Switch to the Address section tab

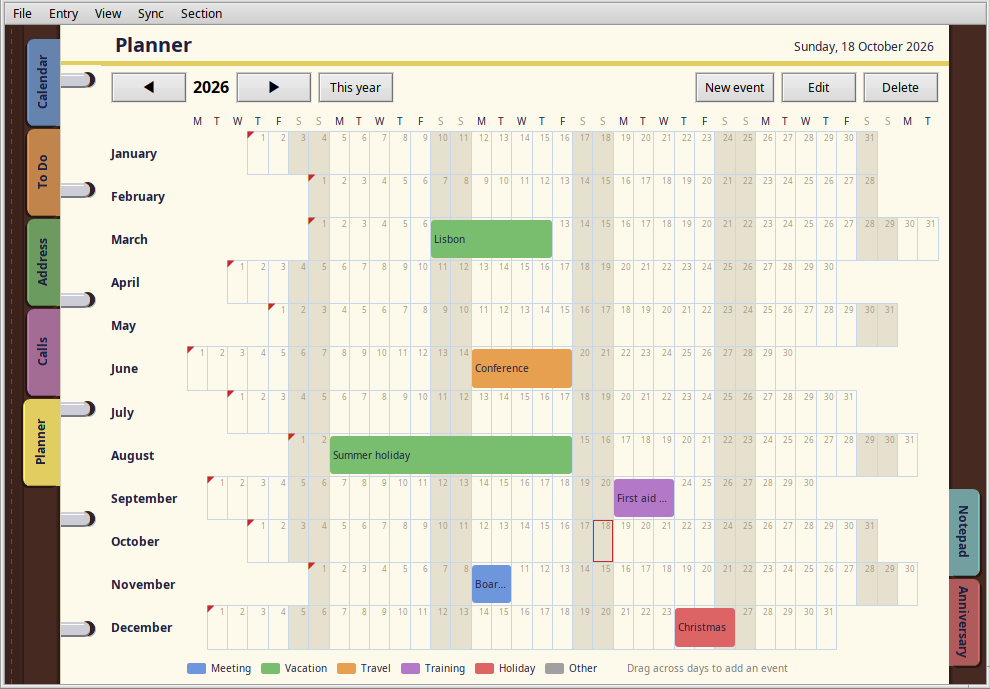coord(43,261)
